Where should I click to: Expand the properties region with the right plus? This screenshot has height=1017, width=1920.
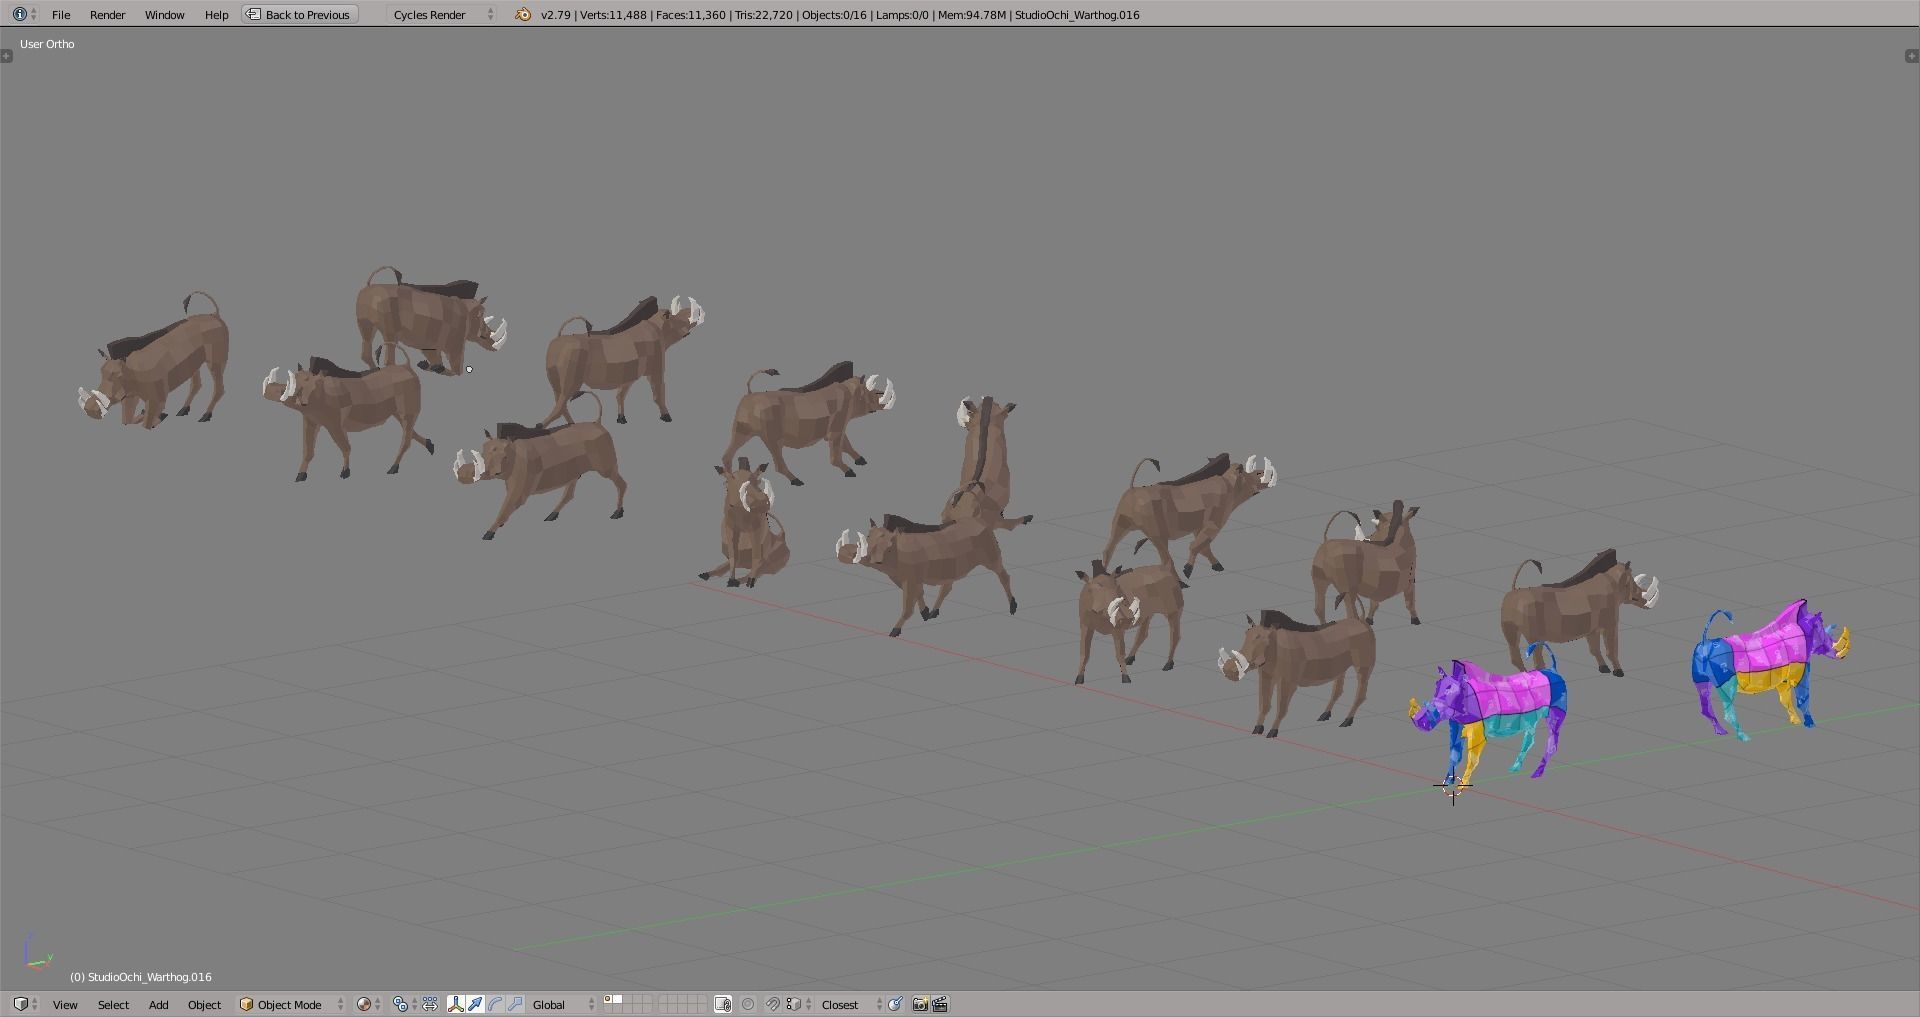(1912, 56)
